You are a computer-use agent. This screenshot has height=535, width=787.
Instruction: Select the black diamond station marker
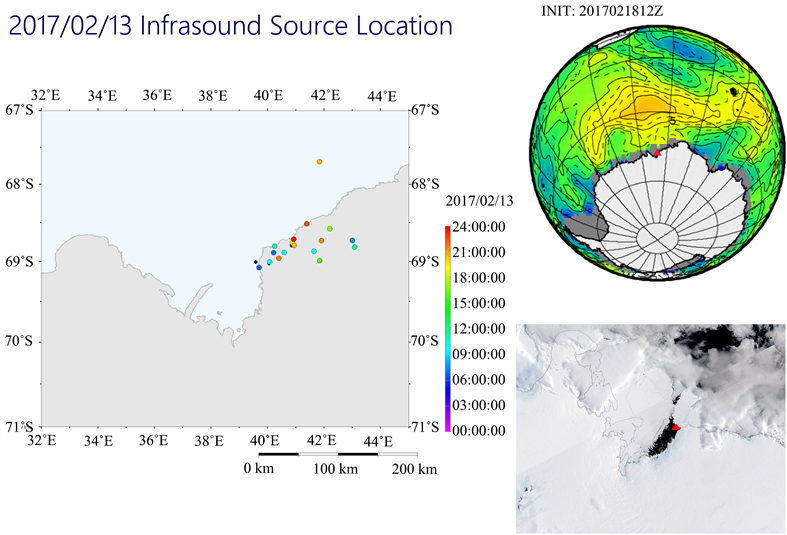(x=255, y=263)
